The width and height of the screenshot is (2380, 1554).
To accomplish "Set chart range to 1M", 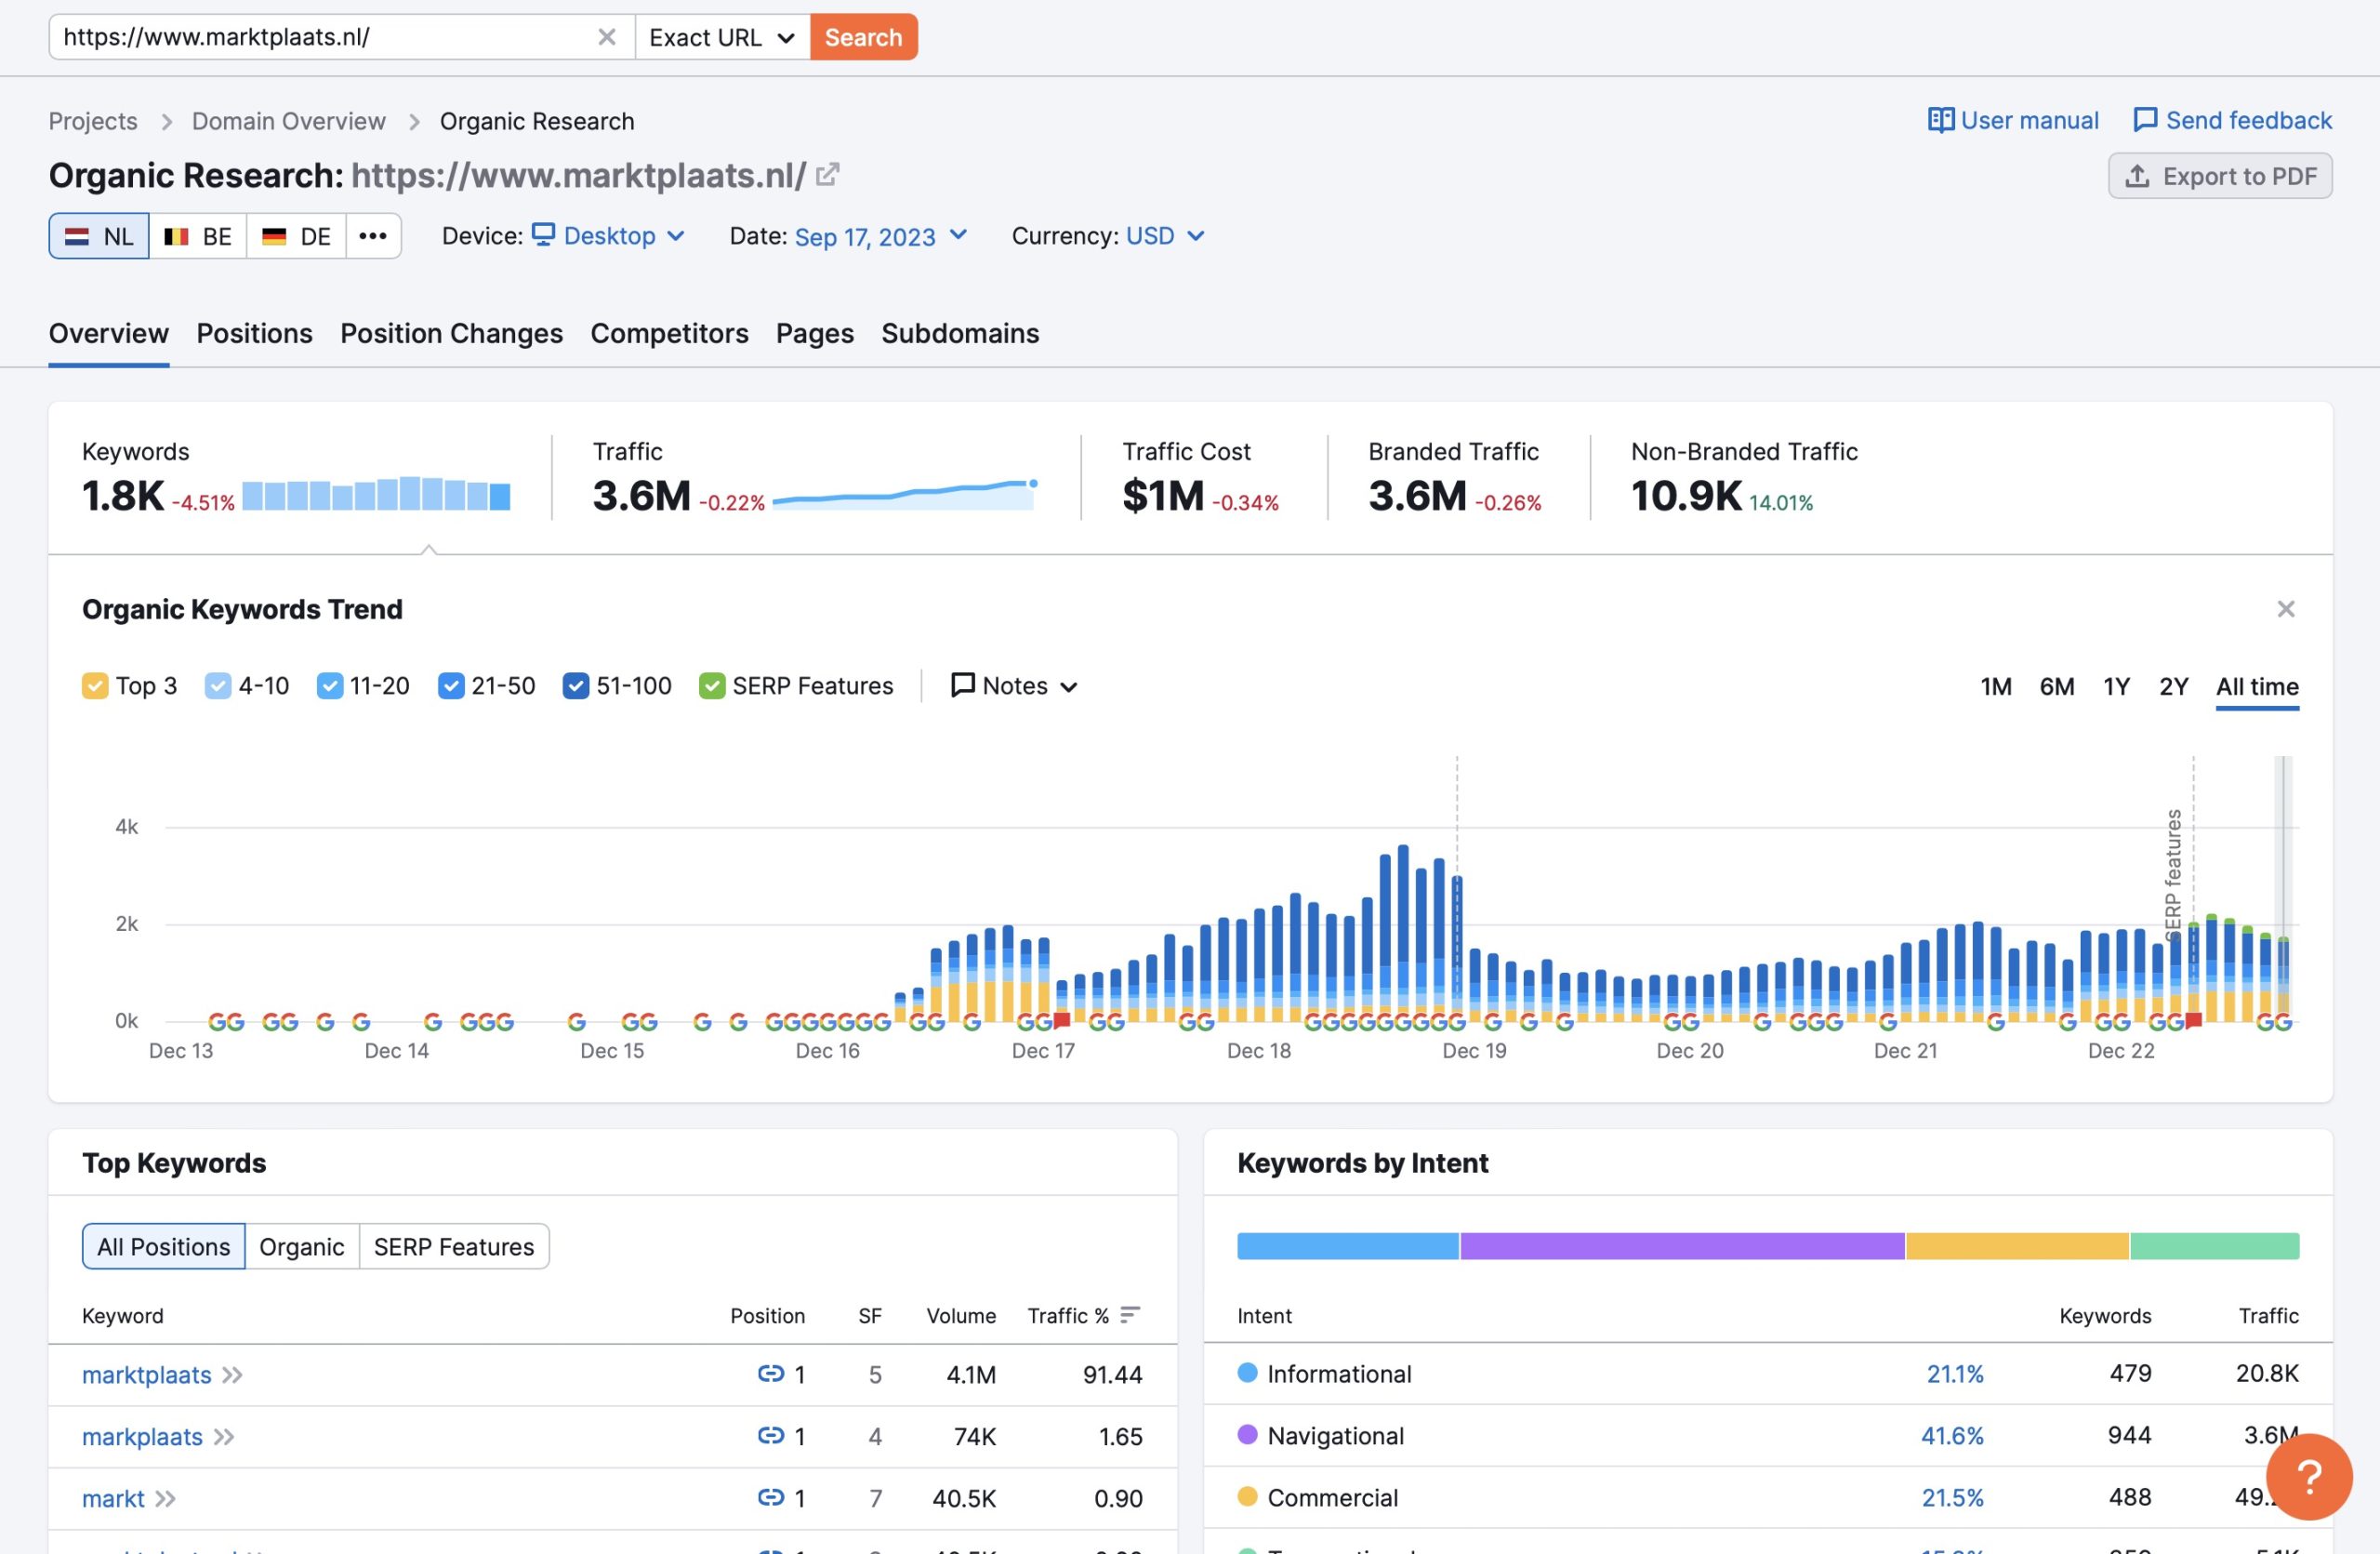I will click(1996, 686).
